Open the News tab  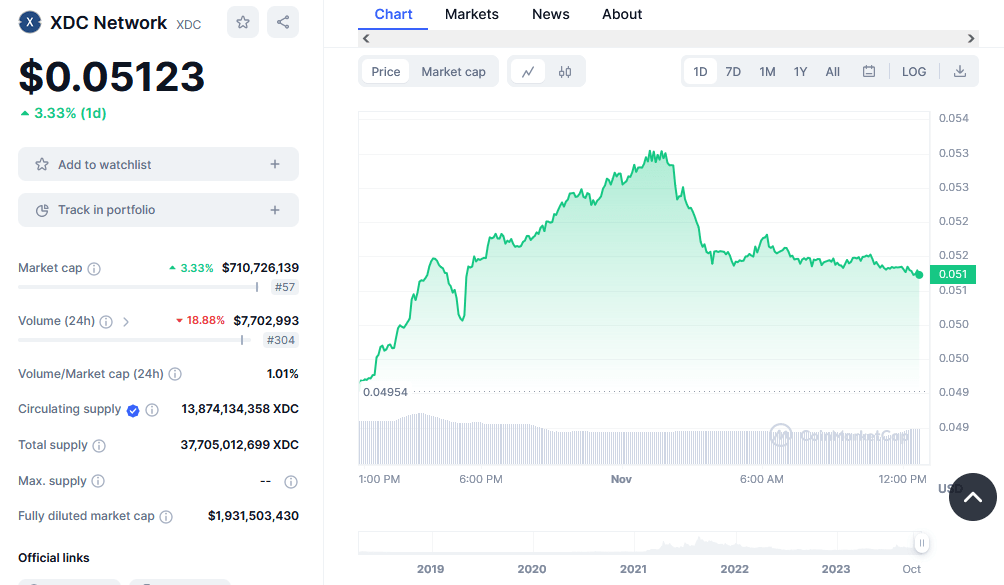coord(550,14)
